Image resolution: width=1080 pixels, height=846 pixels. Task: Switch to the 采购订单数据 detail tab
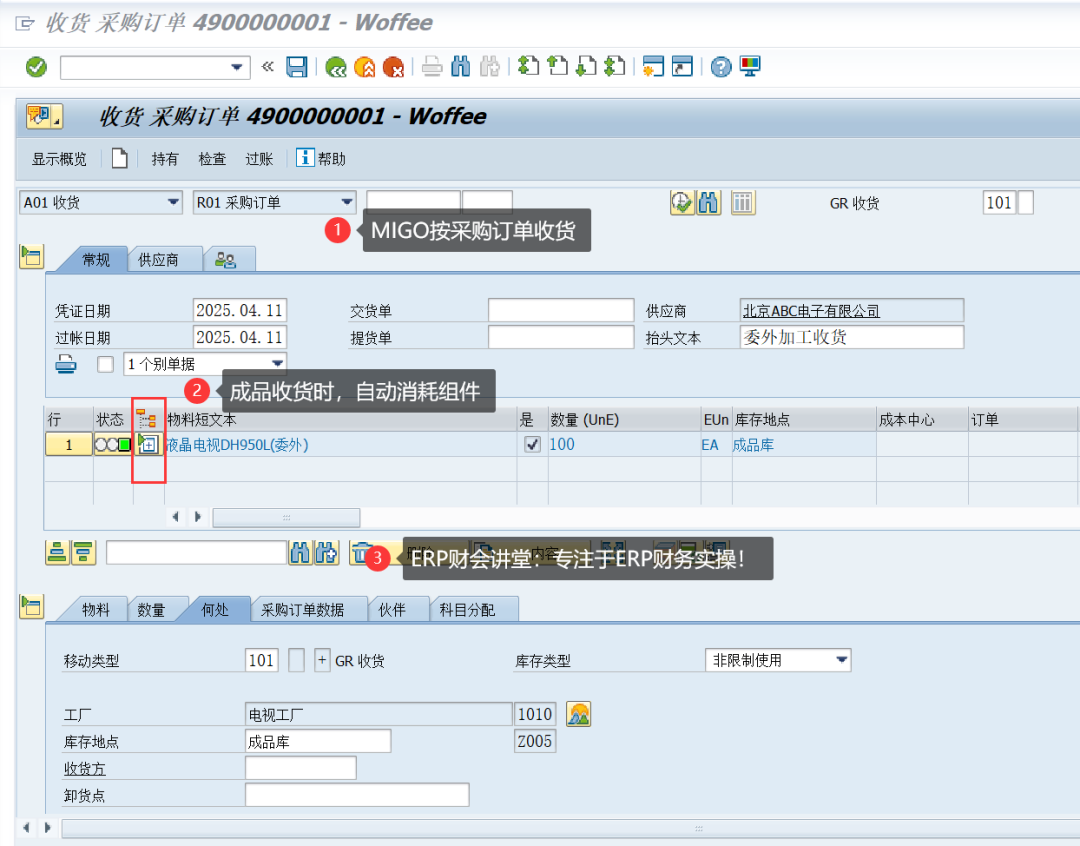point(302,610)
